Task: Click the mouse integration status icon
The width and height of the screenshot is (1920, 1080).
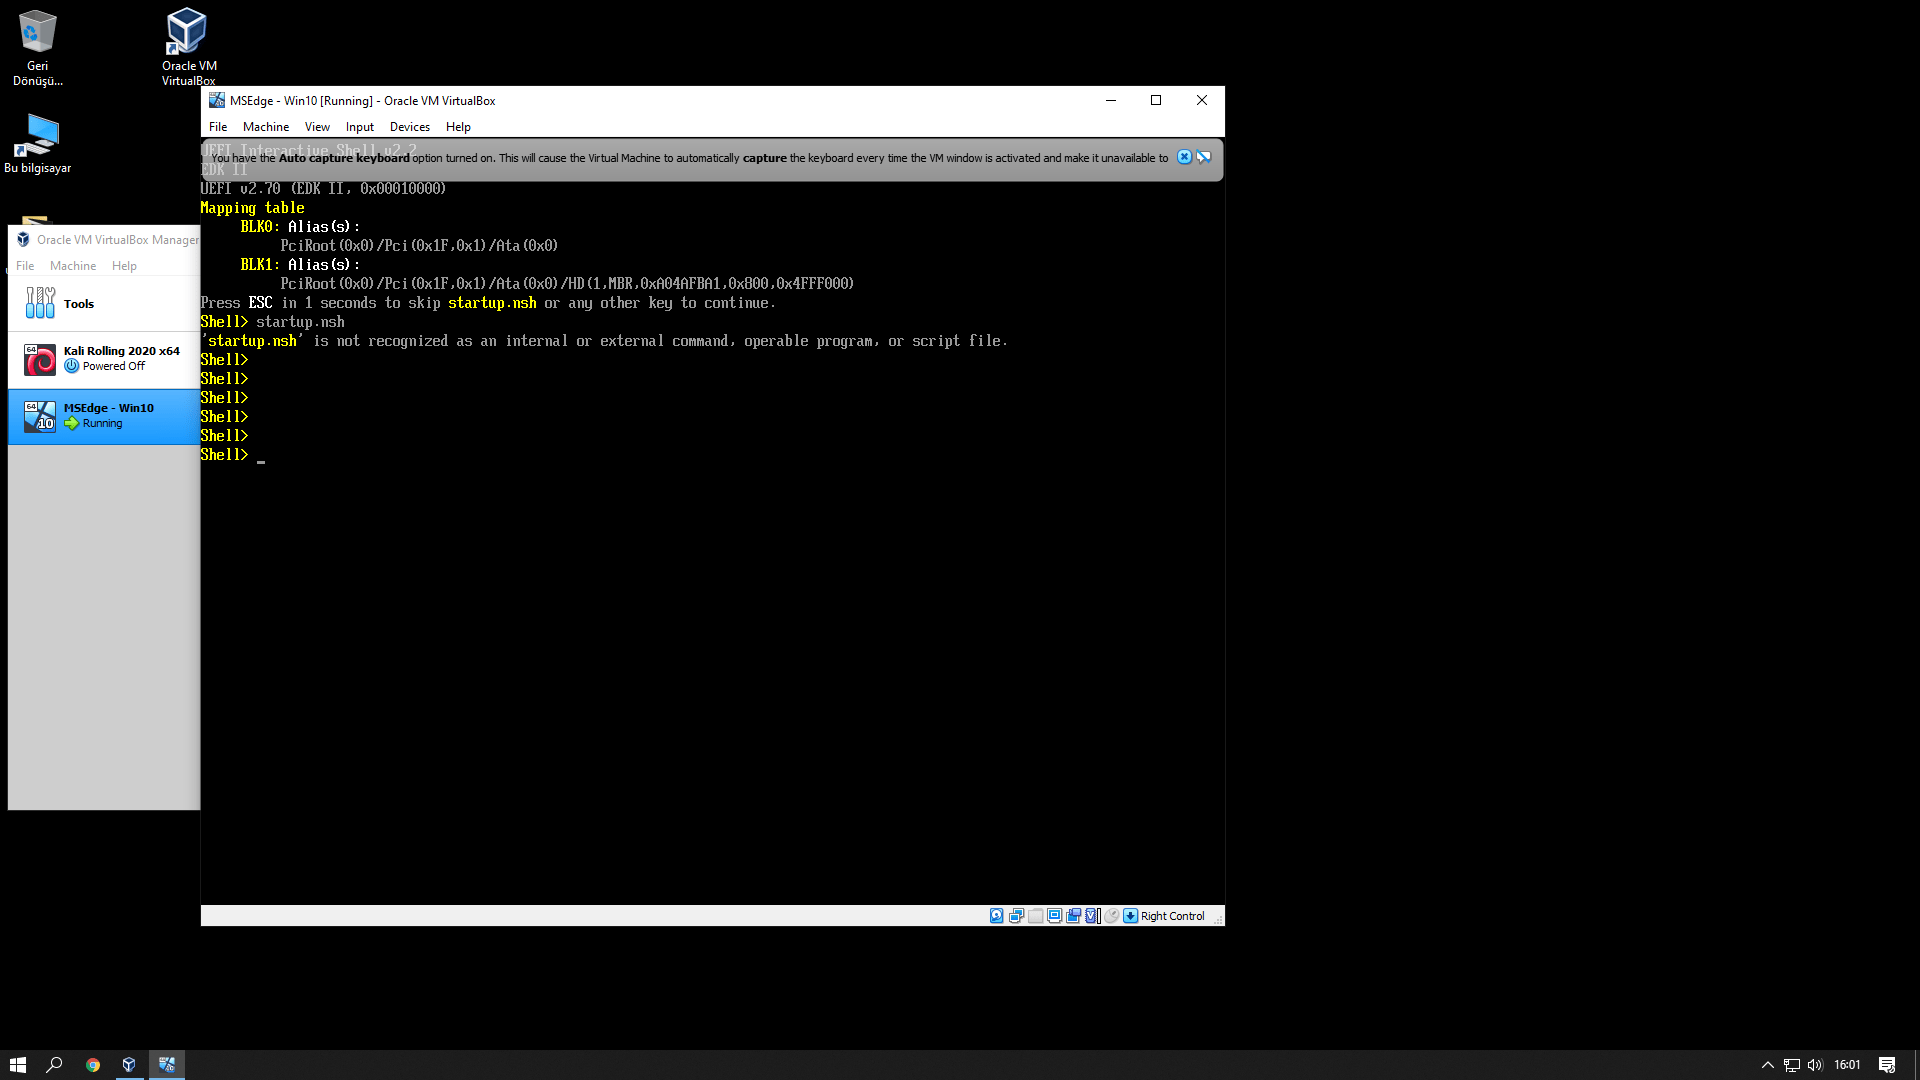Action: click(1111, 916)
